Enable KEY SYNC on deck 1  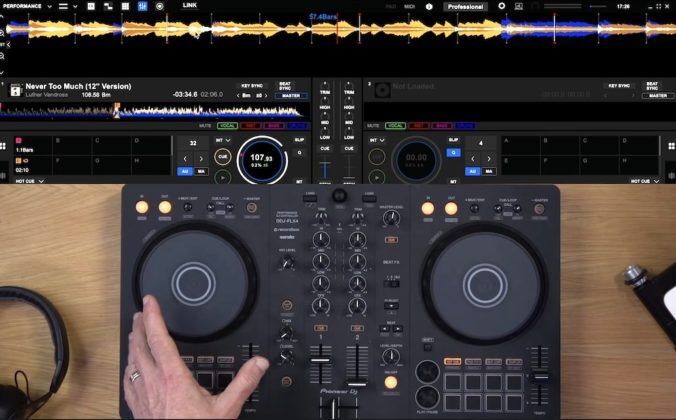(x=251, y=85)
